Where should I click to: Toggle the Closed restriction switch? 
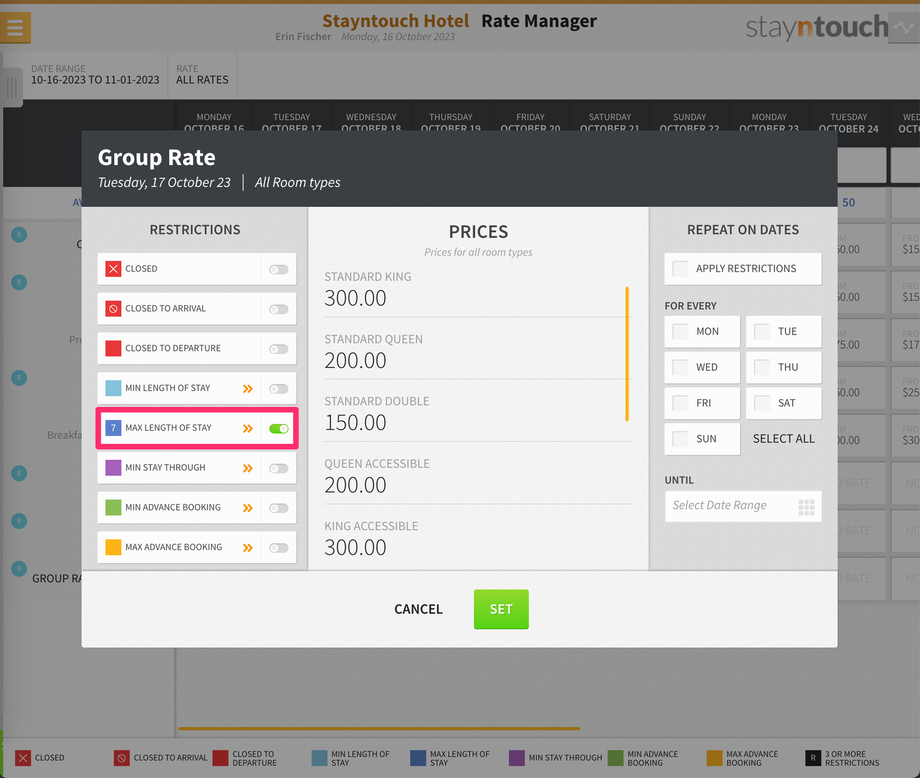pyautogui.click(x=279, y=269)
